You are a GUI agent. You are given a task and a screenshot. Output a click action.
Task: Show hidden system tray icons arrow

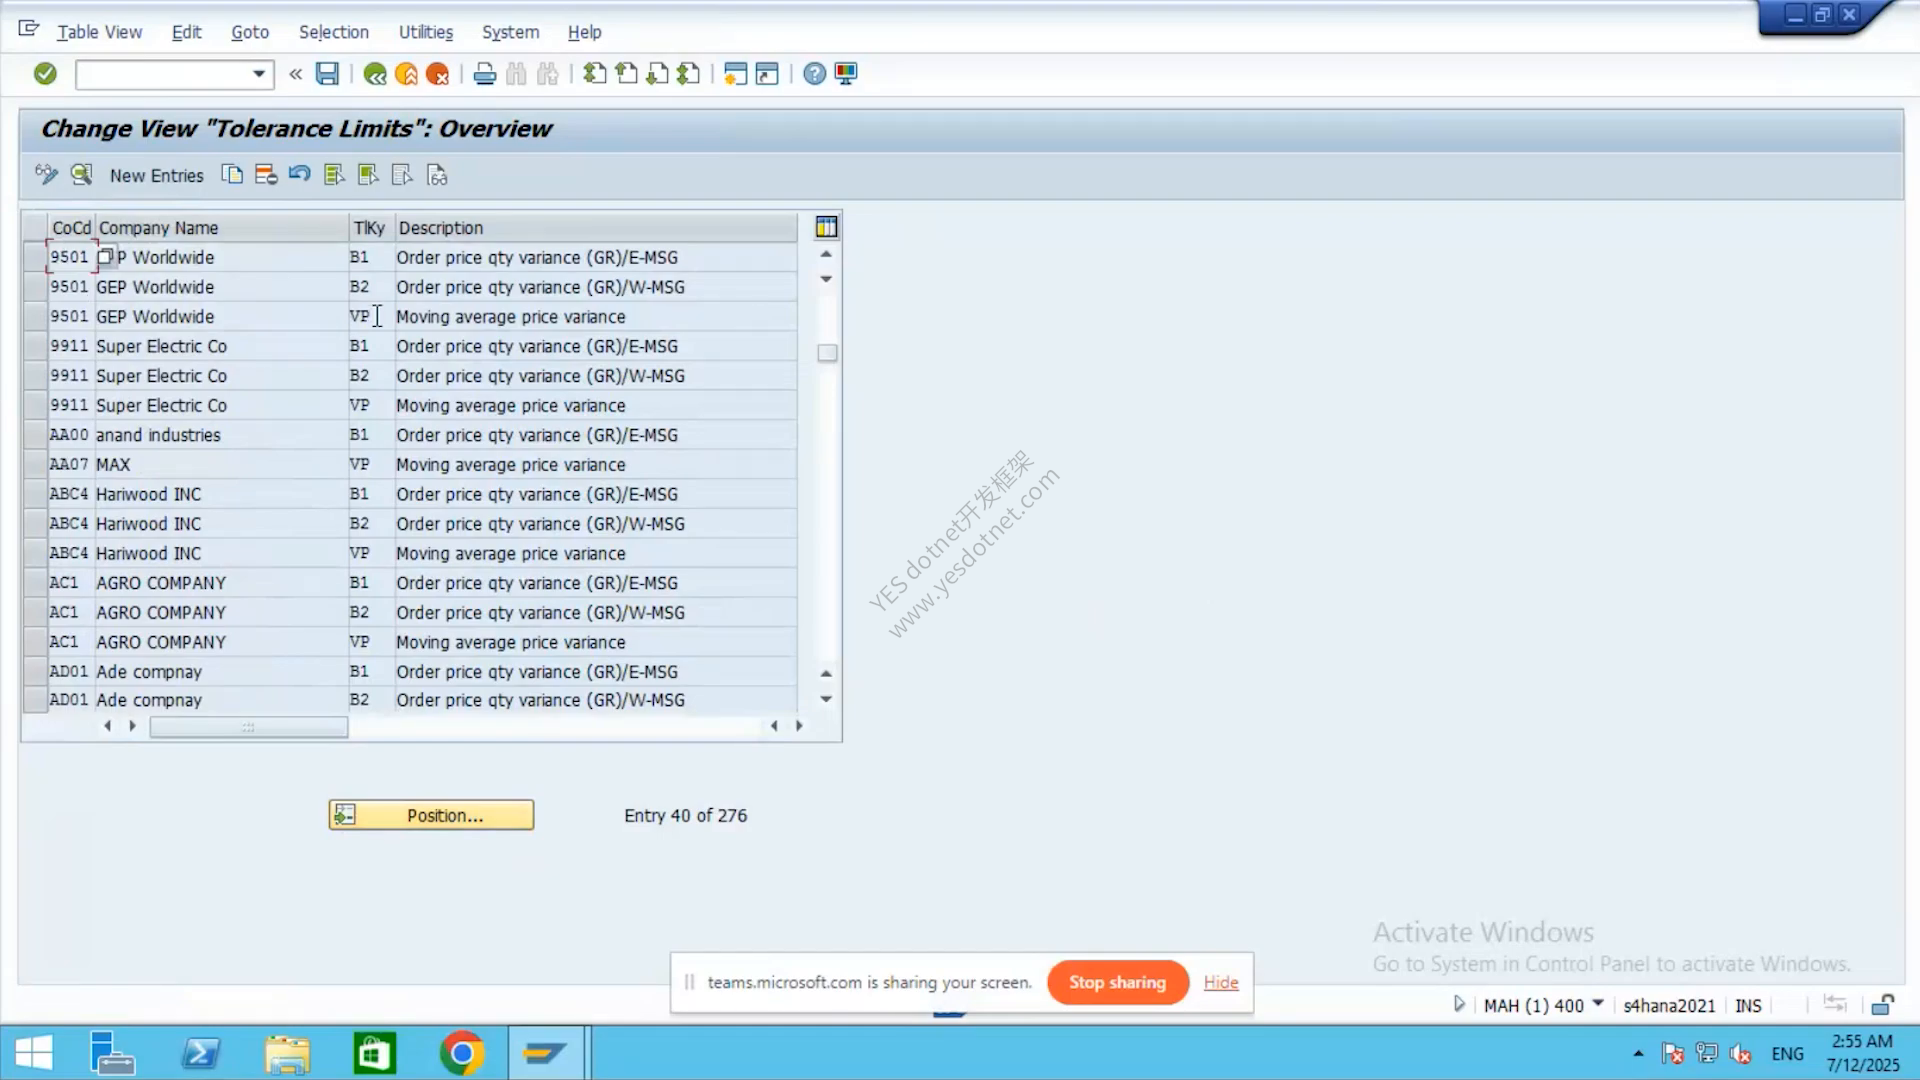coord(1638,1053)
